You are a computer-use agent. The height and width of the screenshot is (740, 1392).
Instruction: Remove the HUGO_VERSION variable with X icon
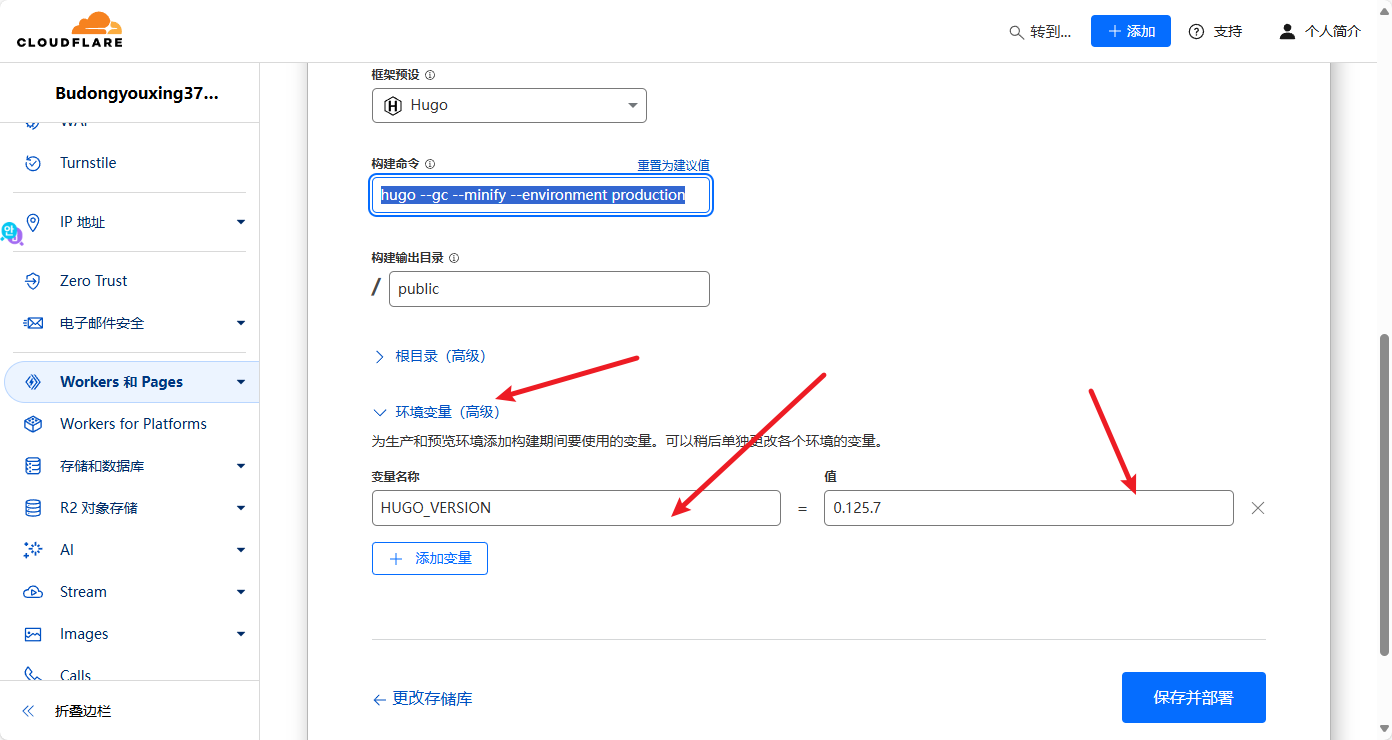pyautogui.click(x=1258, y=508)
